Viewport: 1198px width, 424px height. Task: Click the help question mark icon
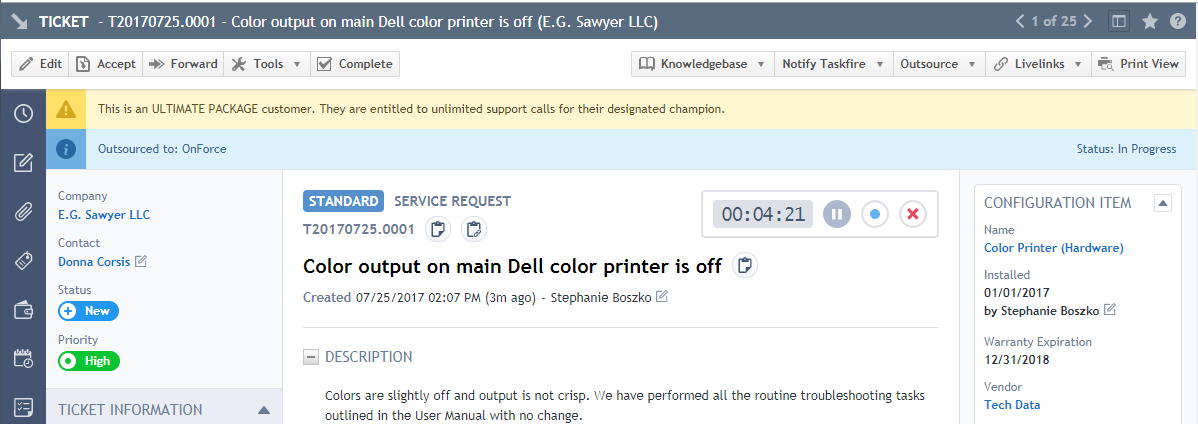click(1177, 21)
